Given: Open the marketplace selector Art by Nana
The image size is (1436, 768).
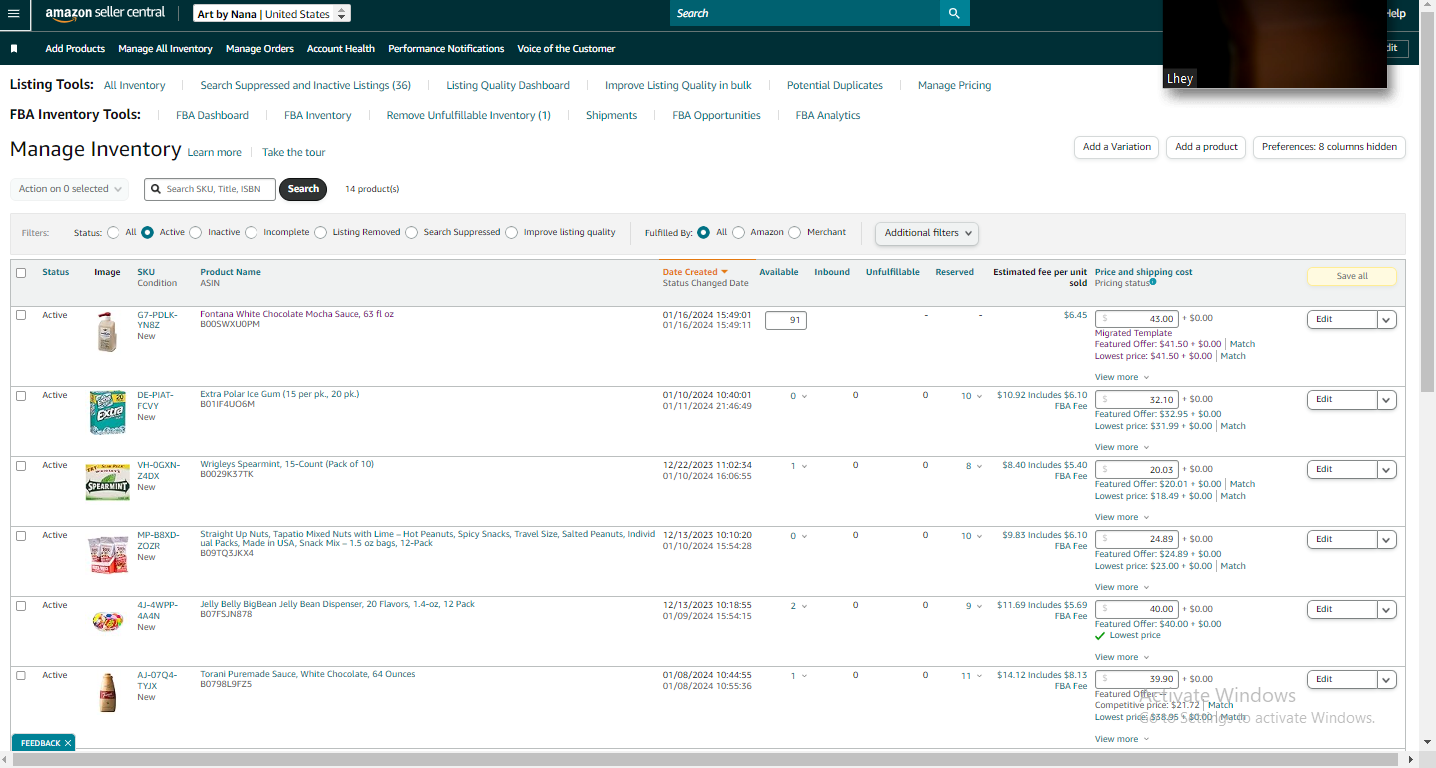Looking at the screenshot, I should click(272, 14).
